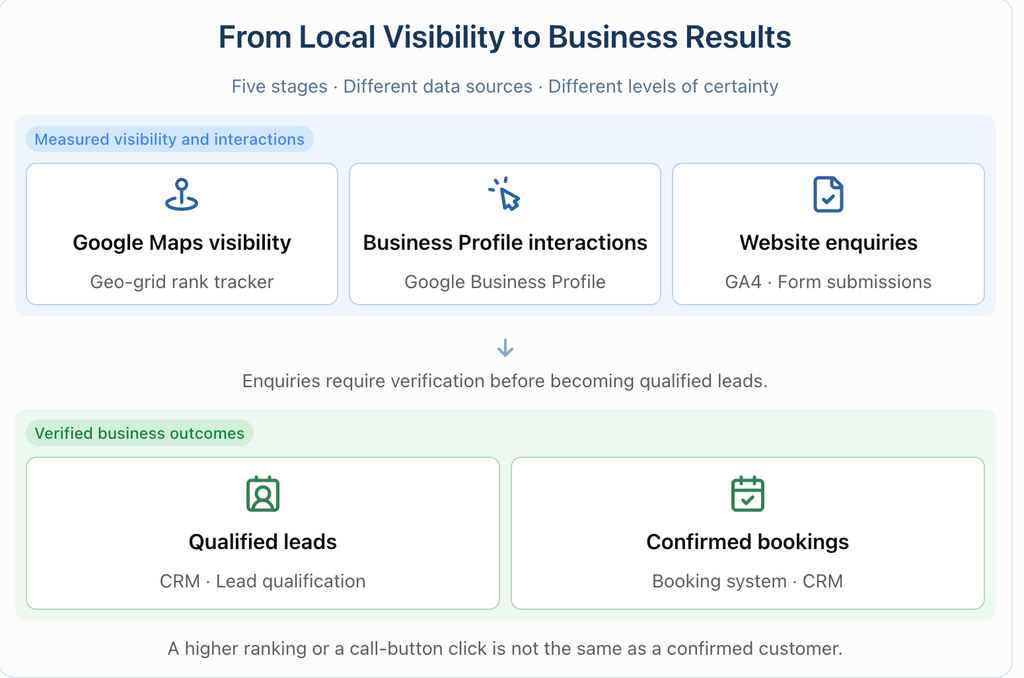
Task: Click the 'Booking system · CRM' text
Action: 748,581
